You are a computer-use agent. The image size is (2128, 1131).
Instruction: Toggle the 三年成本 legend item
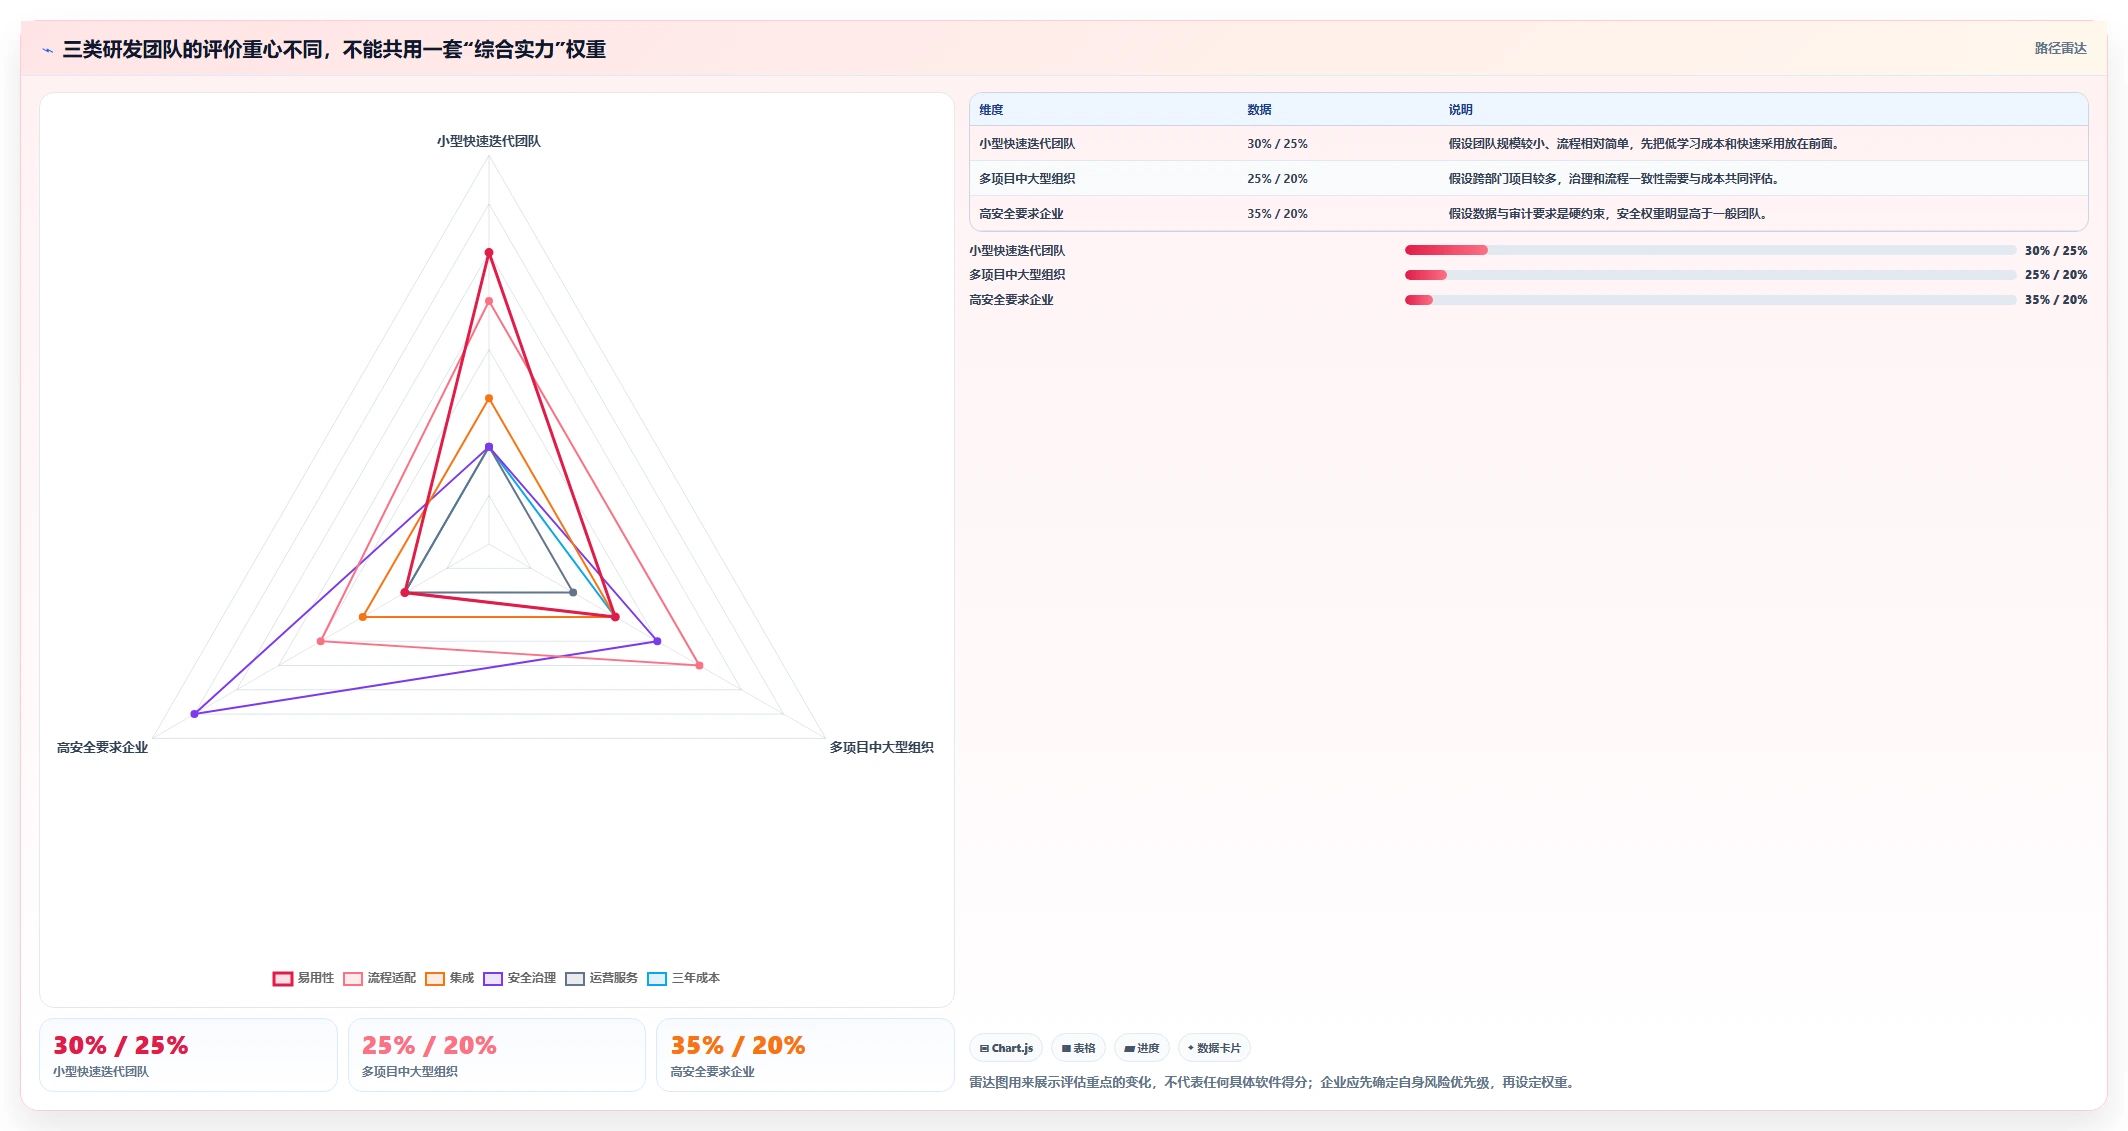click(683, 978)
